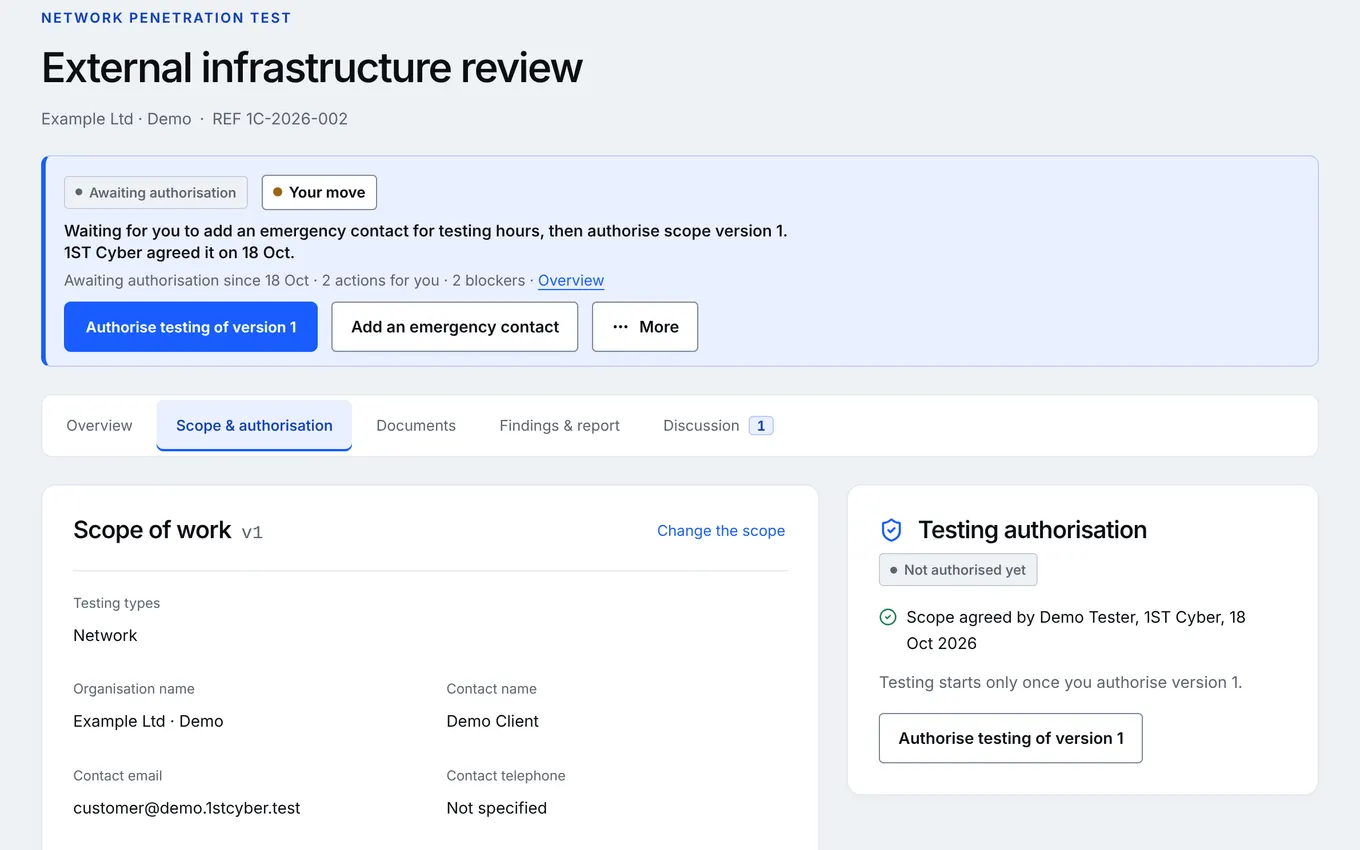Click the blue Authorise testing of version 1 button
This screenshot has height=850, width=1360.
click(191, 327)
